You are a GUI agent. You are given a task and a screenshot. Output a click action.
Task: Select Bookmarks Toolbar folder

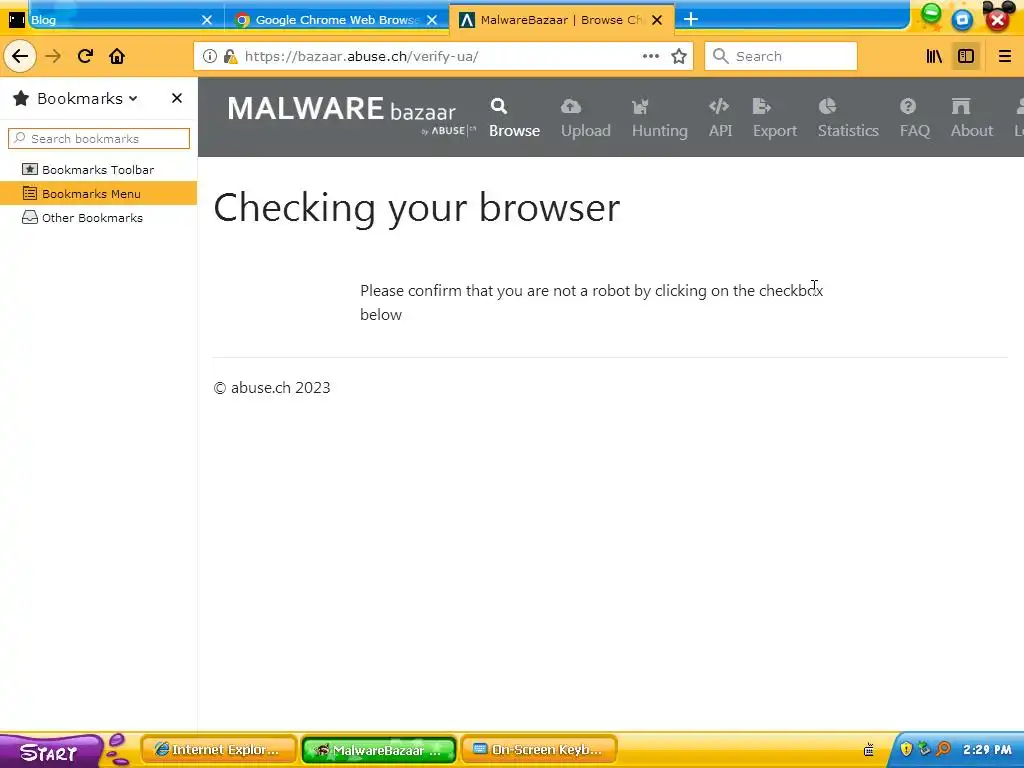coord(98,170)
